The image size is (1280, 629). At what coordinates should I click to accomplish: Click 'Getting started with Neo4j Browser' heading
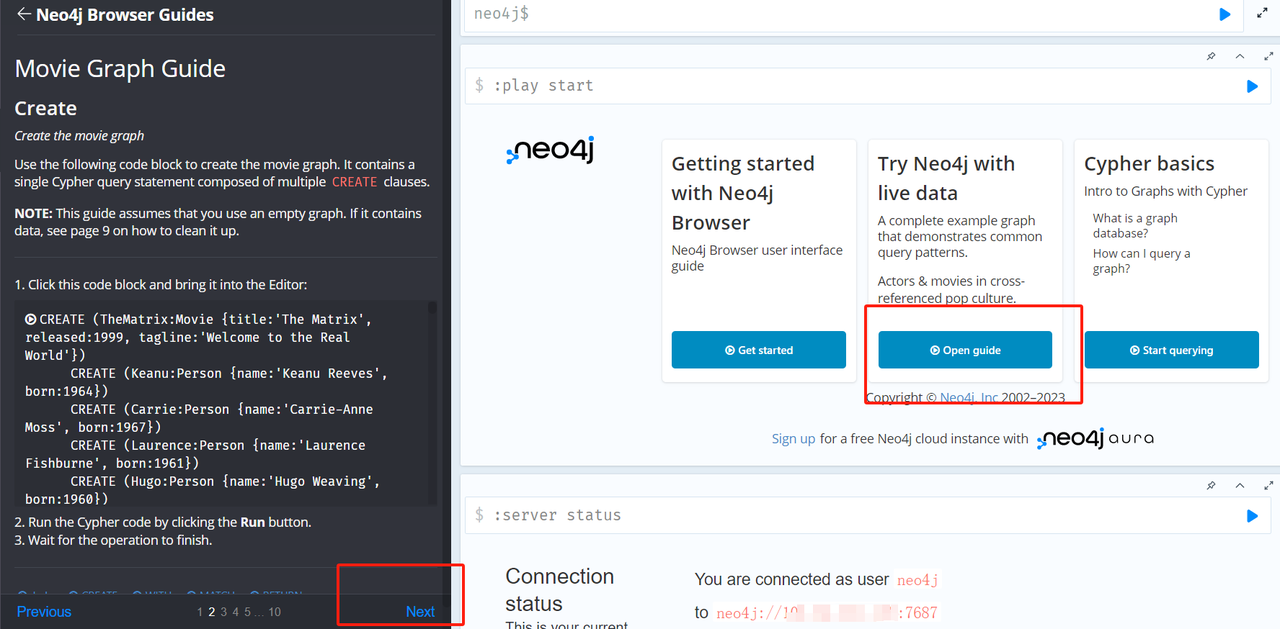point(742,193)
